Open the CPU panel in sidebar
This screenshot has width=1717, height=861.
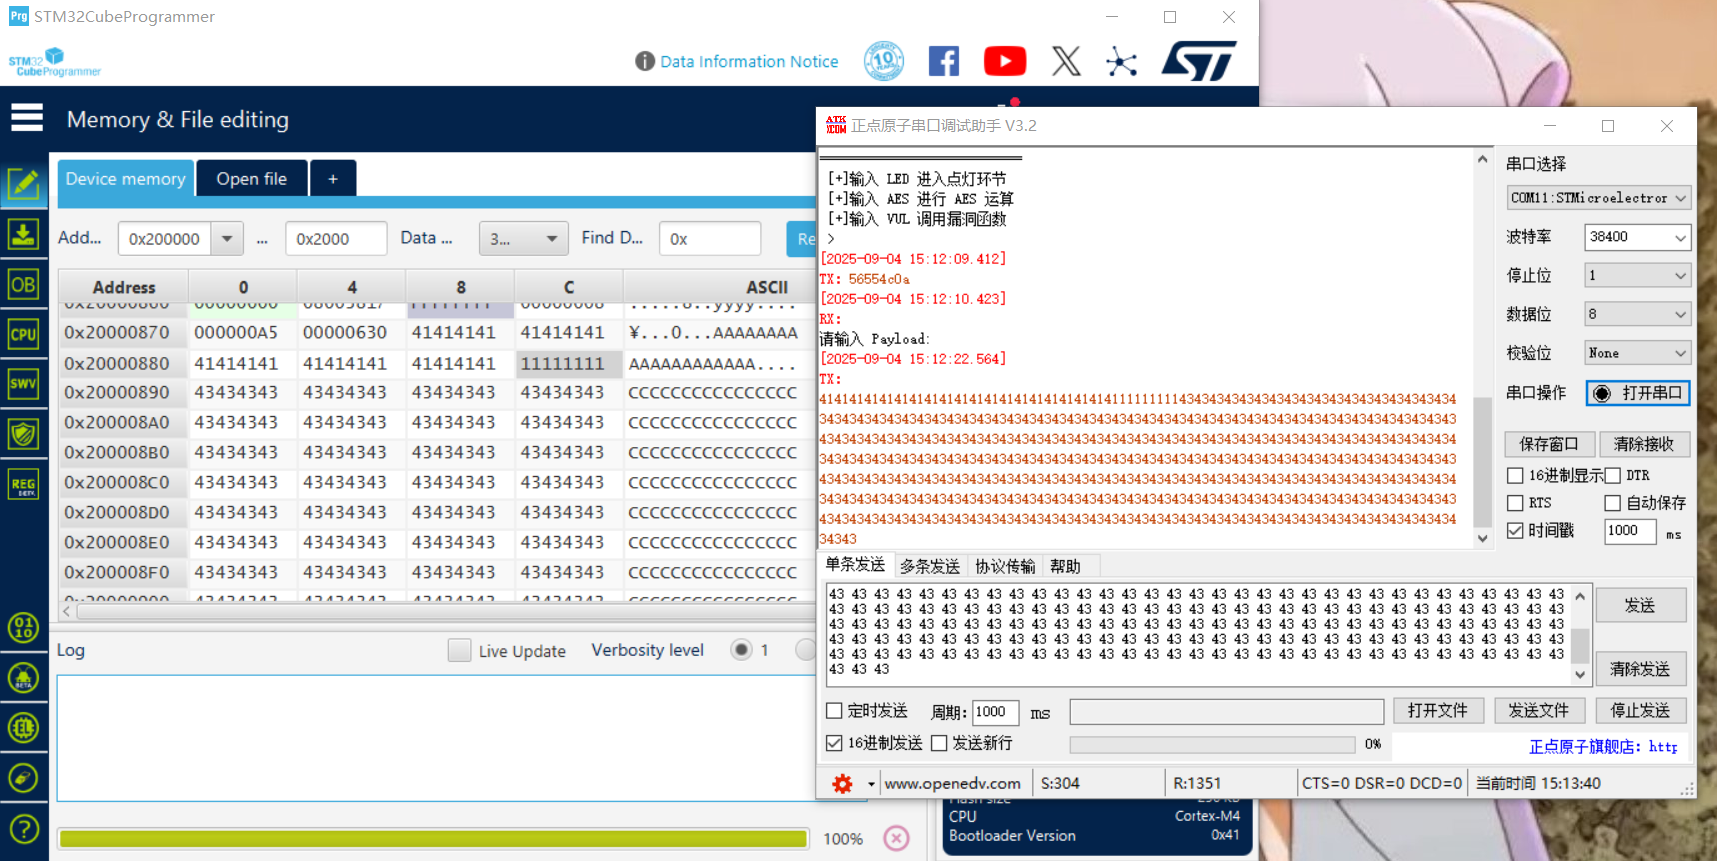[23, 334]
